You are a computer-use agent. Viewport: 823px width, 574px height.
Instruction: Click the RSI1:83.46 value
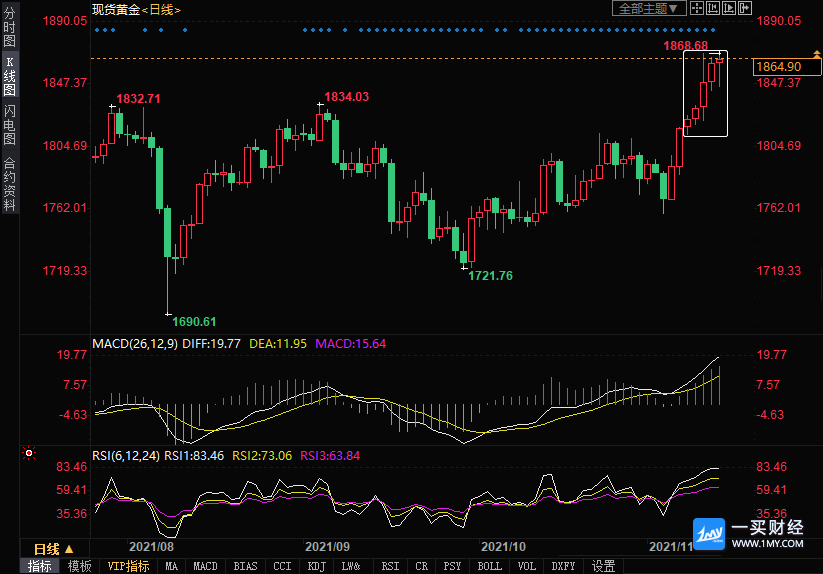194,455
